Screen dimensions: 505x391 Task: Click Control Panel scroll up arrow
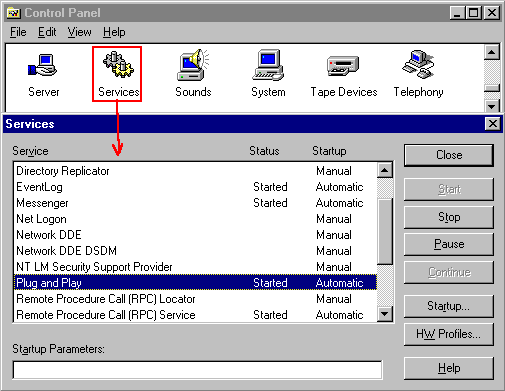[x=492, y=52]
